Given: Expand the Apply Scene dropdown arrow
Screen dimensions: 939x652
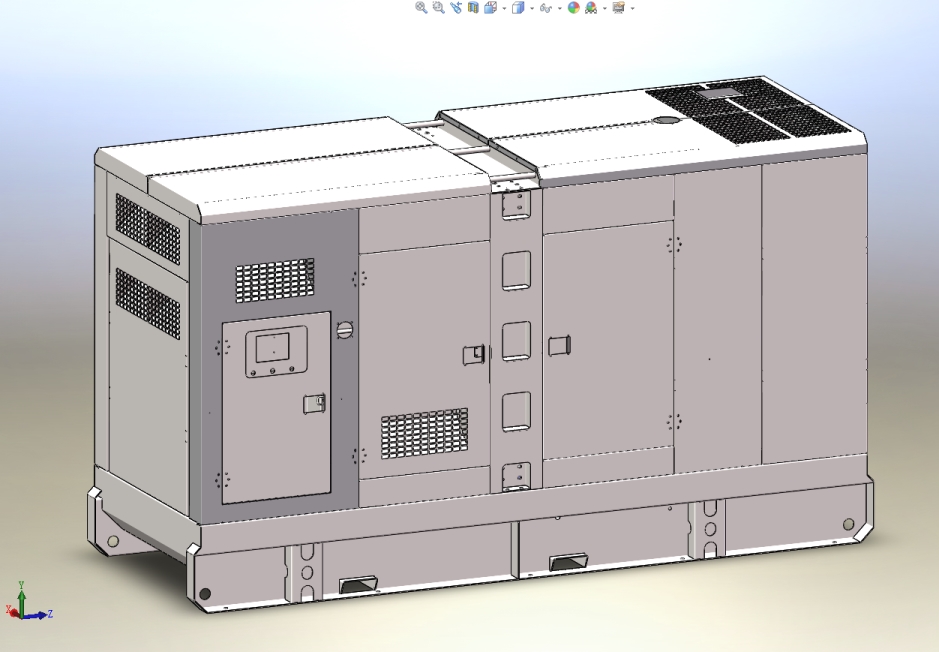Looking at the screenshot, I should pos(605,8).
